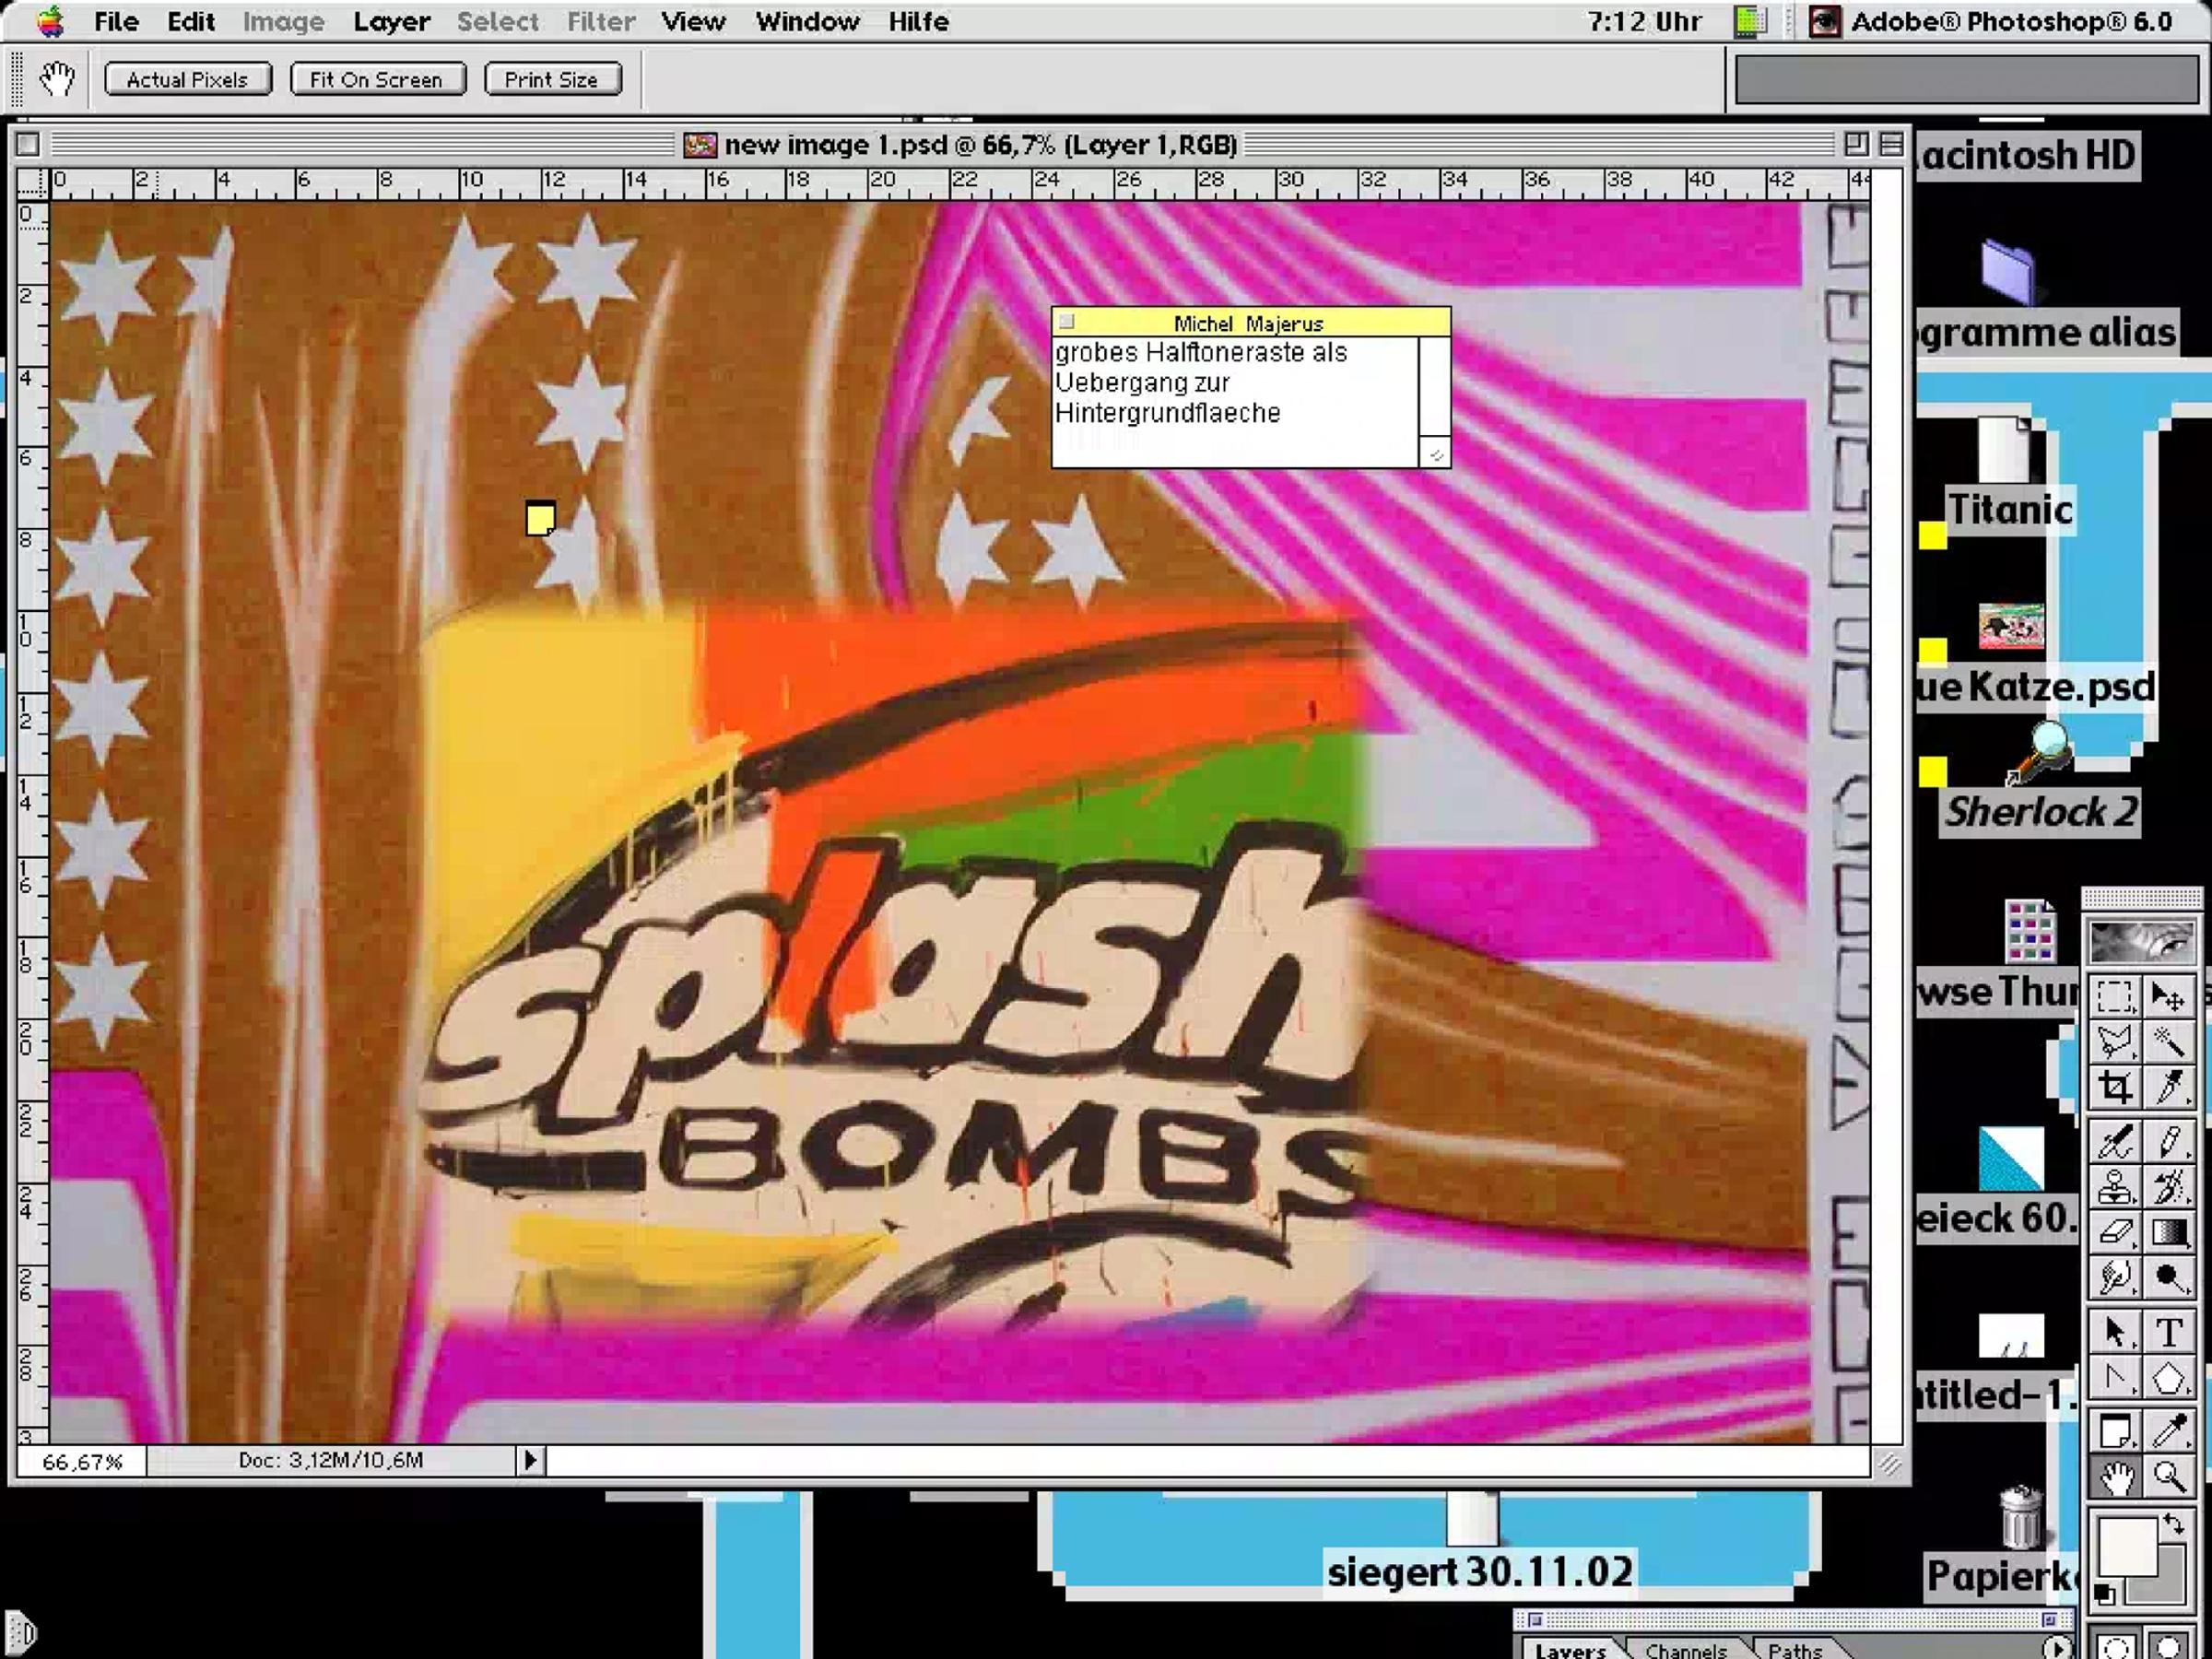Select the Crop tool
Screen dimensions: 2212x1659
(x=2114, y=1087)
